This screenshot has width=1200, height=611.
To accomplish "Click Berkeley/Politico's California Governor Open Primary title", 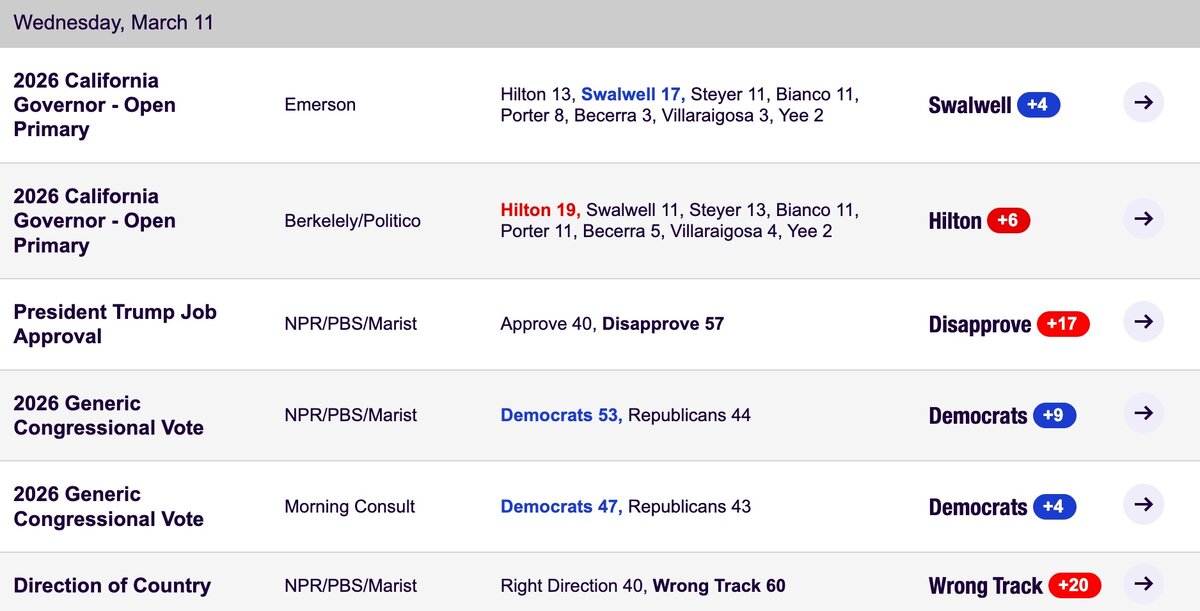I will point(95,221).
